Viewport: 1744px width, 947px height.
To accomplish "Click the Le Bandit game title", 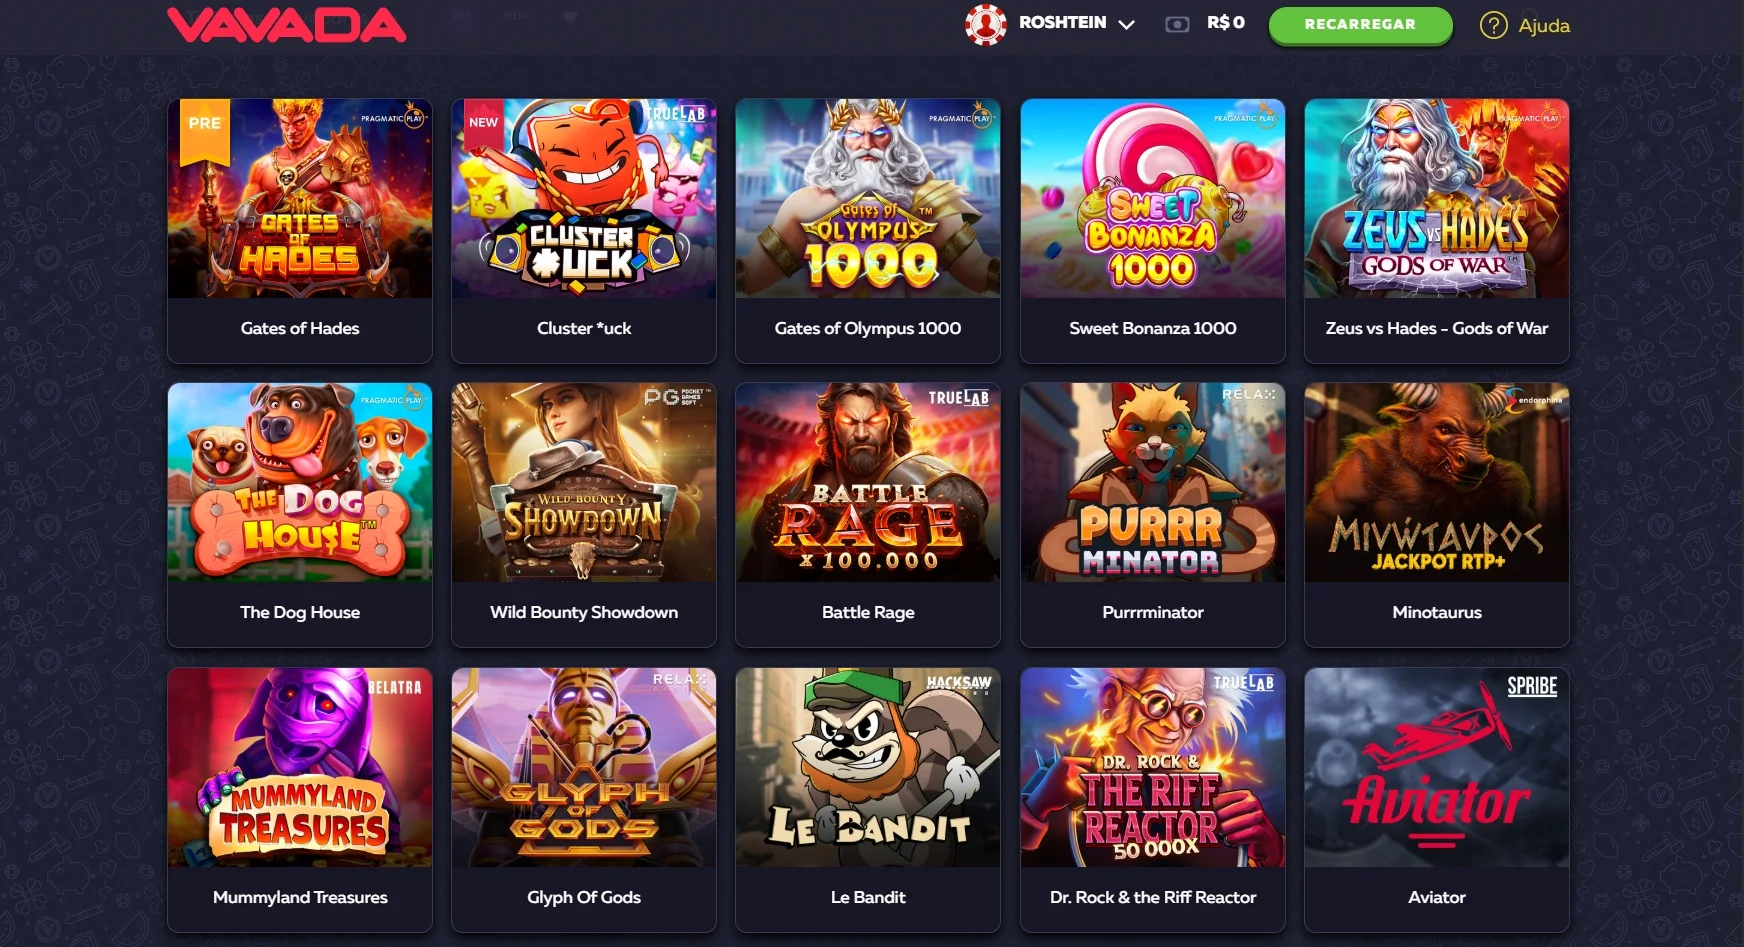I will [868, 897].
